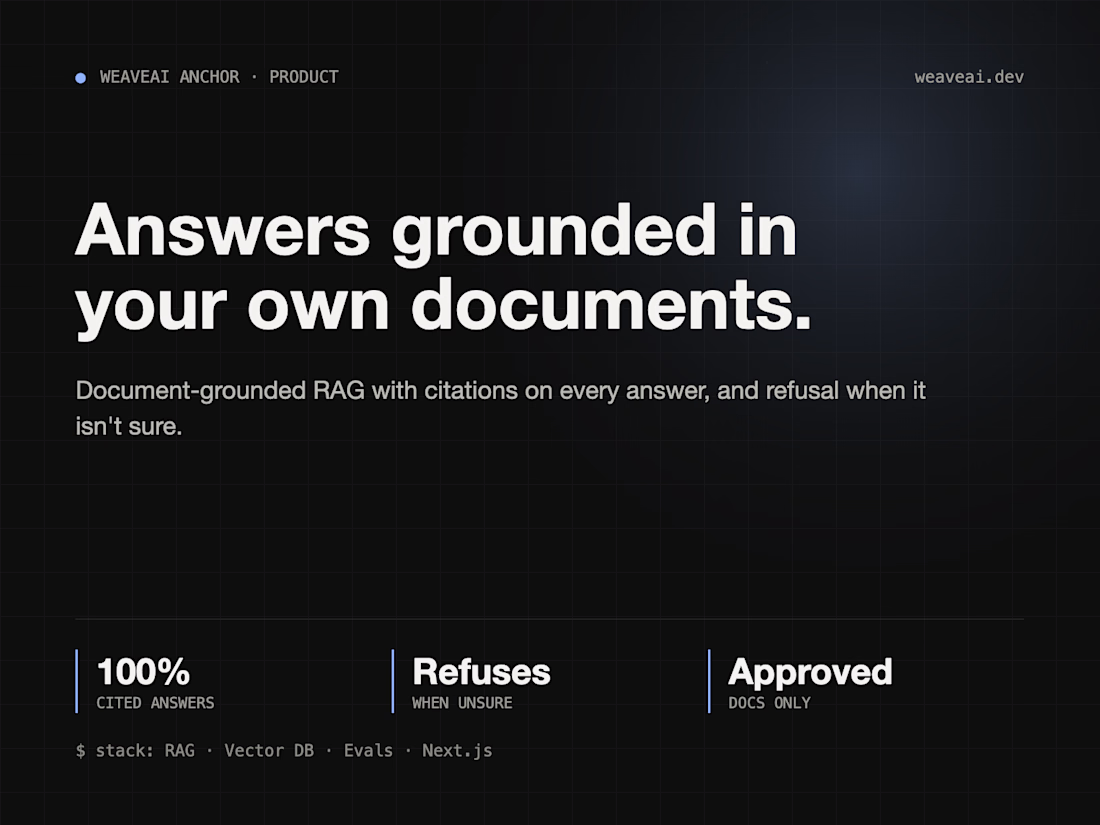1100x825 pixels.
Task: Select Evals in the stack line
Action: point(368,751)
